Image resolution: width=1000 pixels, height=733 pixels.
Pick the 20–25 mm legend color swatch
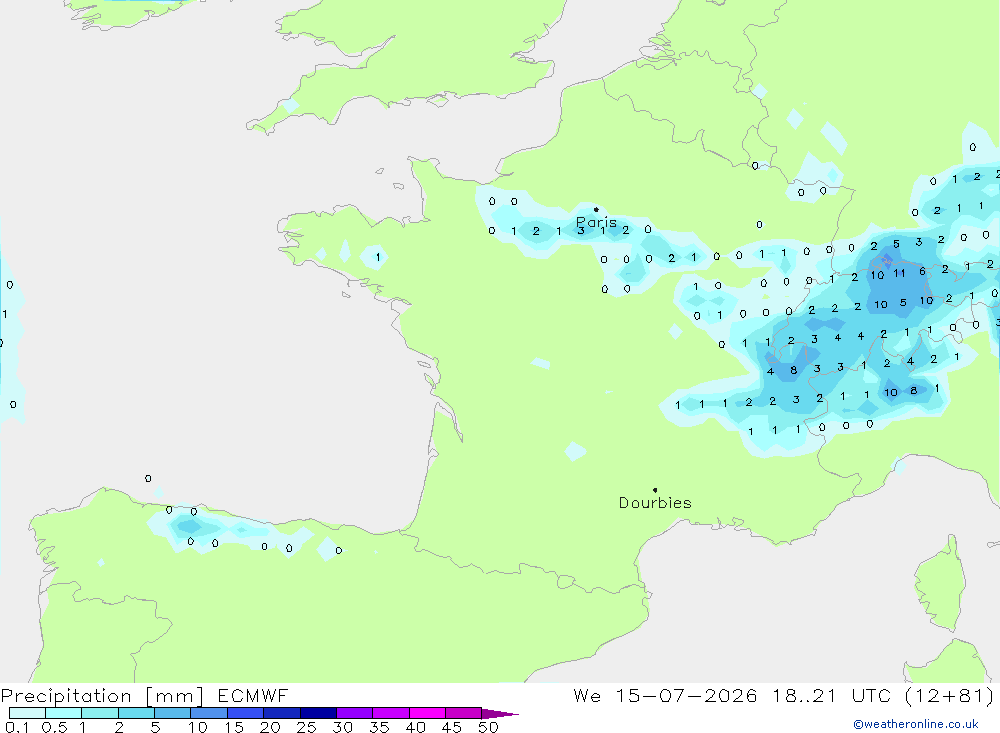[x=281, y=713]
